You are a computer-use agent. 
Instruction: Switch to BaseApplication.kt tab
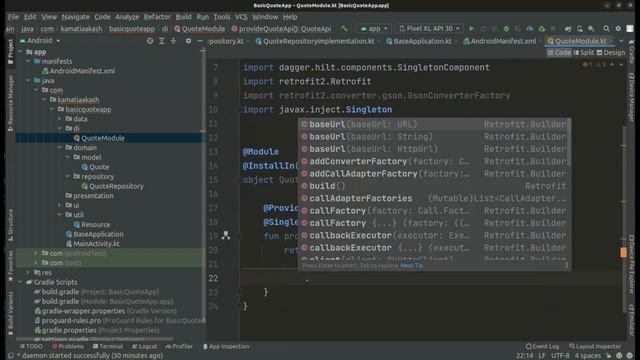[x=419, y=41]
